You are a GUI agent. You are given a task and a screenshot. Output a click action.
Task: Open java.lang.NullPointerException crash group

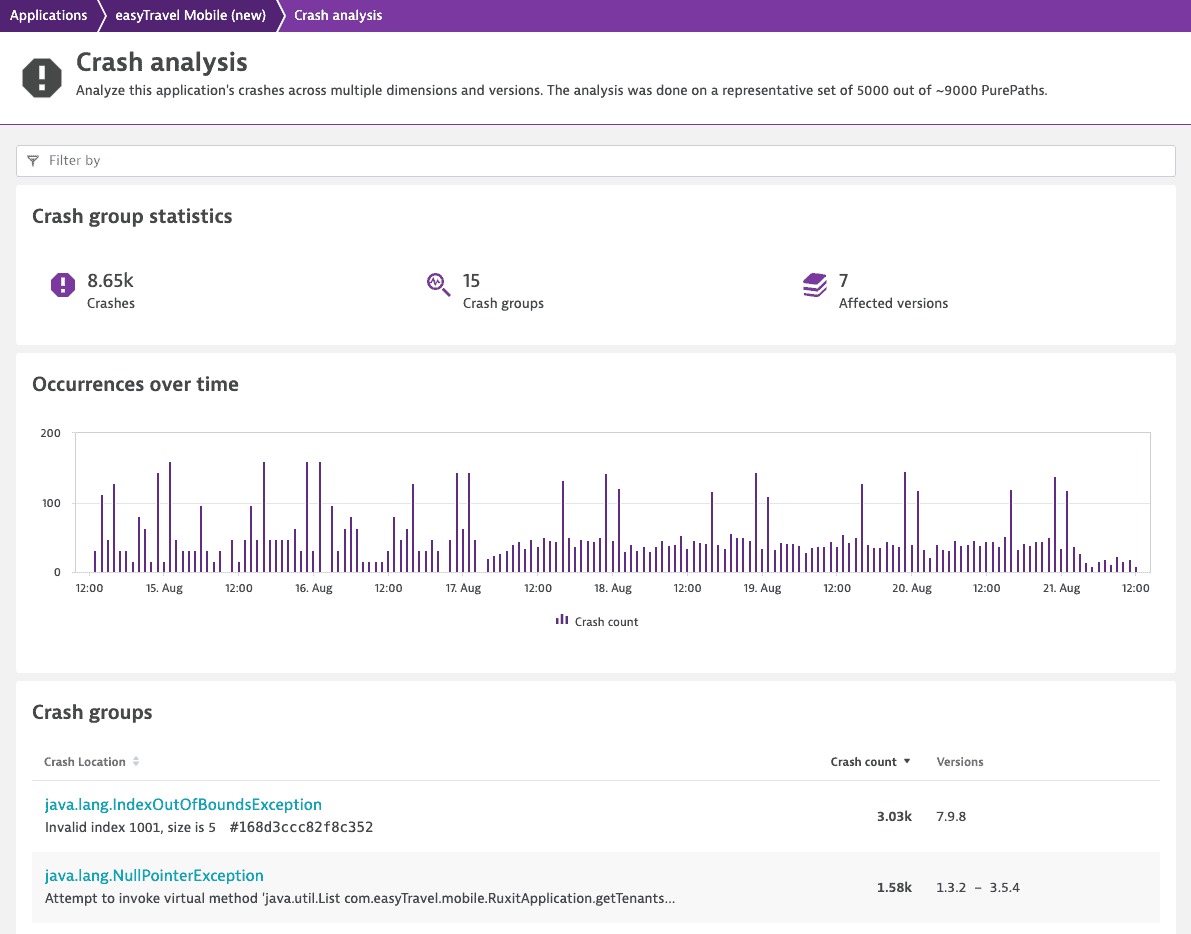pos(154,876)
